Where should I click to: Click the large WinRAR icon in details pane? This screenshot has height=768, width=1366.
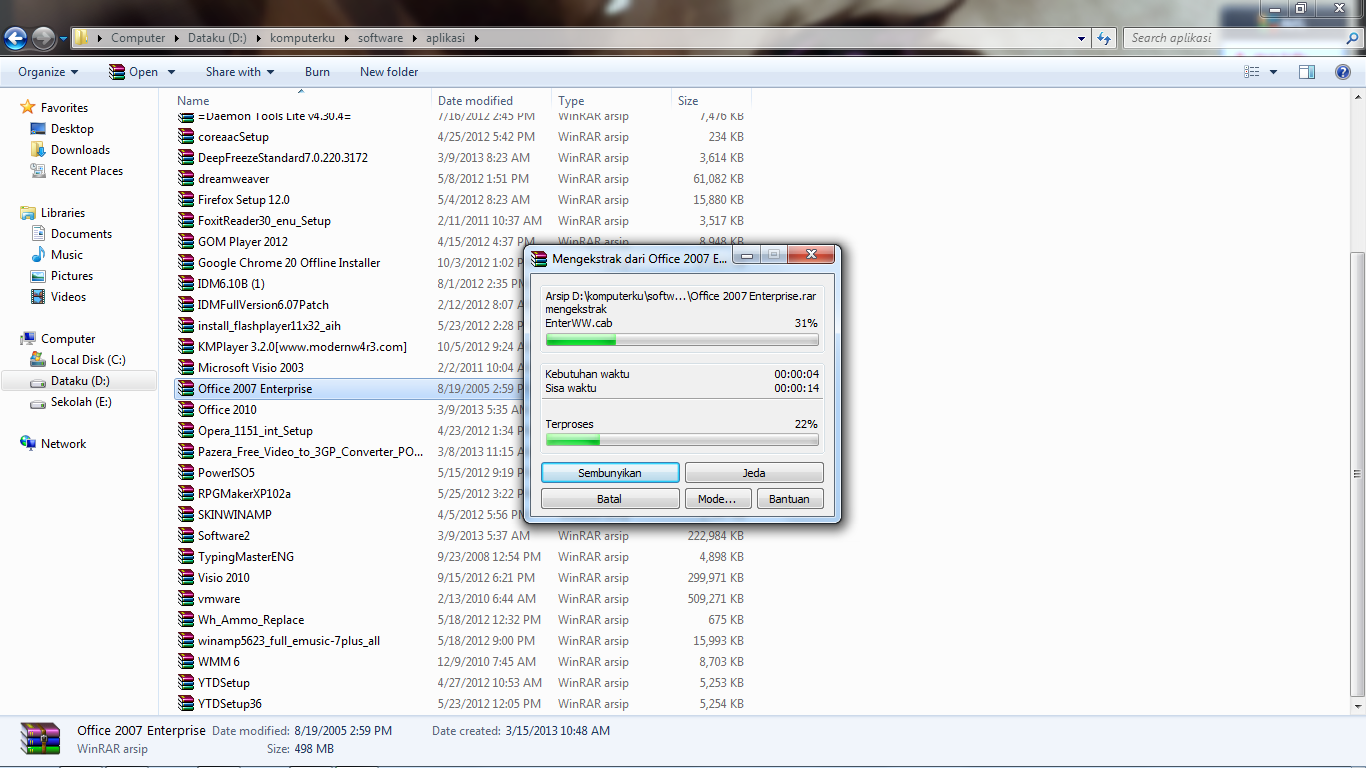click(x=41, y=739)
